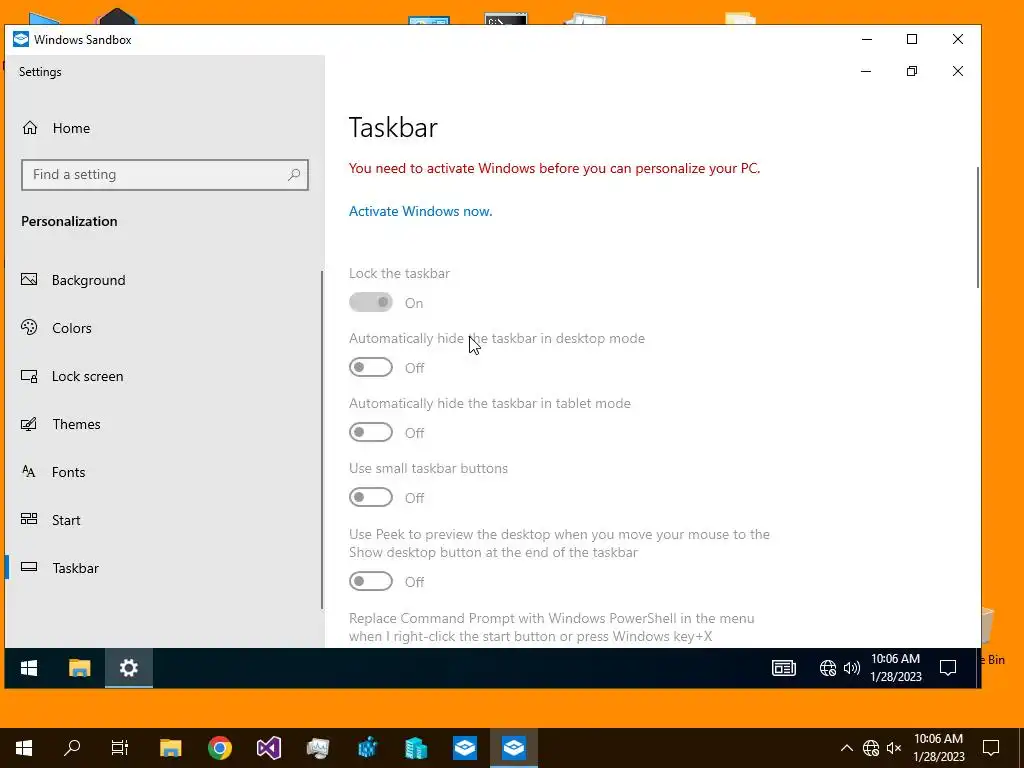Image resolution: width=1024 pixels, height=768 pixels.
Task: Open the host Windows Start menu
Action: (24, 748)
